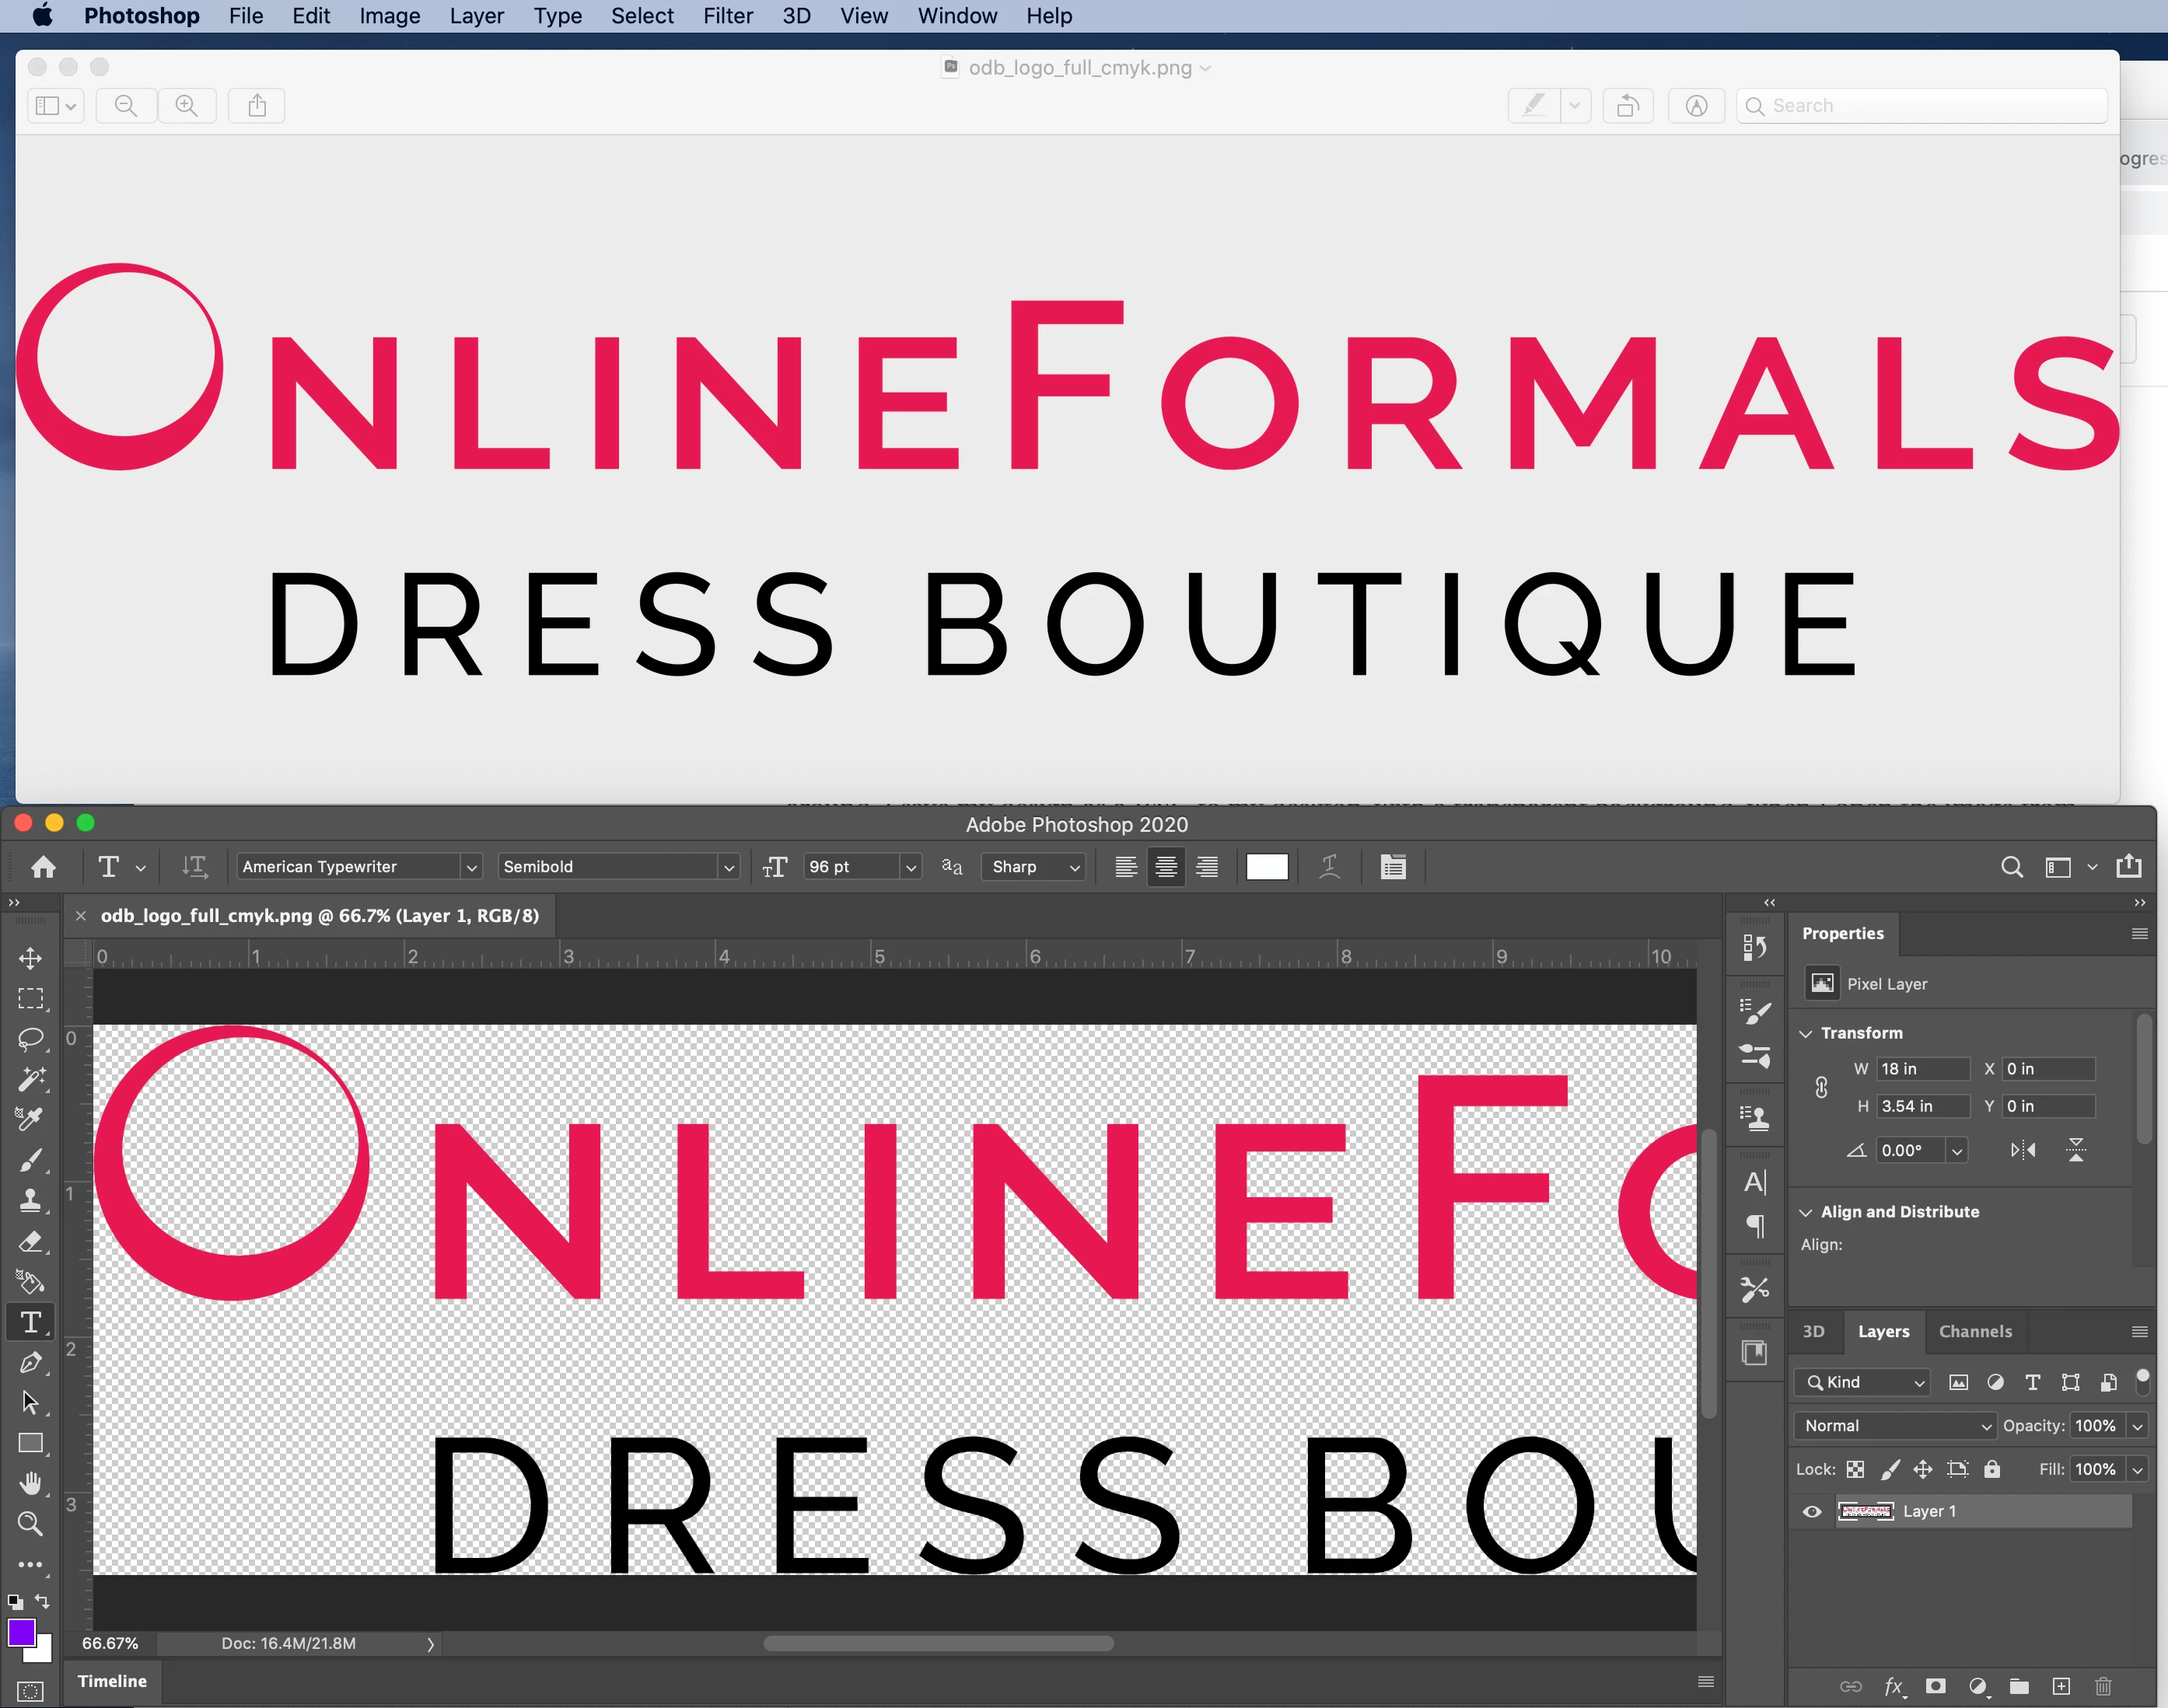Collapse the Transform section
The height and width of the screenshot is (1708, 2168).
pos(1806,1033)
